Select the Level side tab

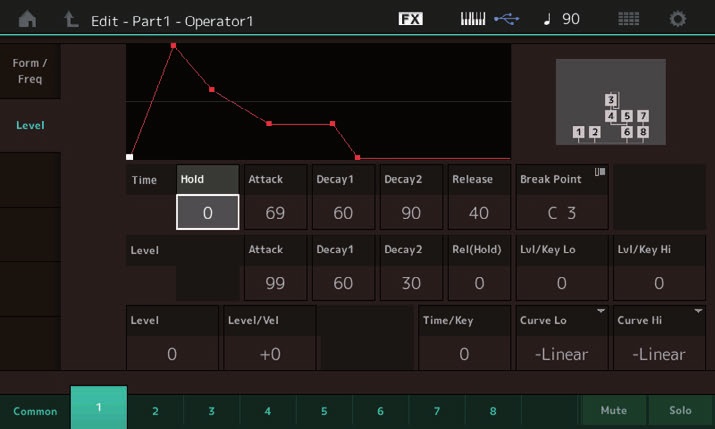point(30,125)
